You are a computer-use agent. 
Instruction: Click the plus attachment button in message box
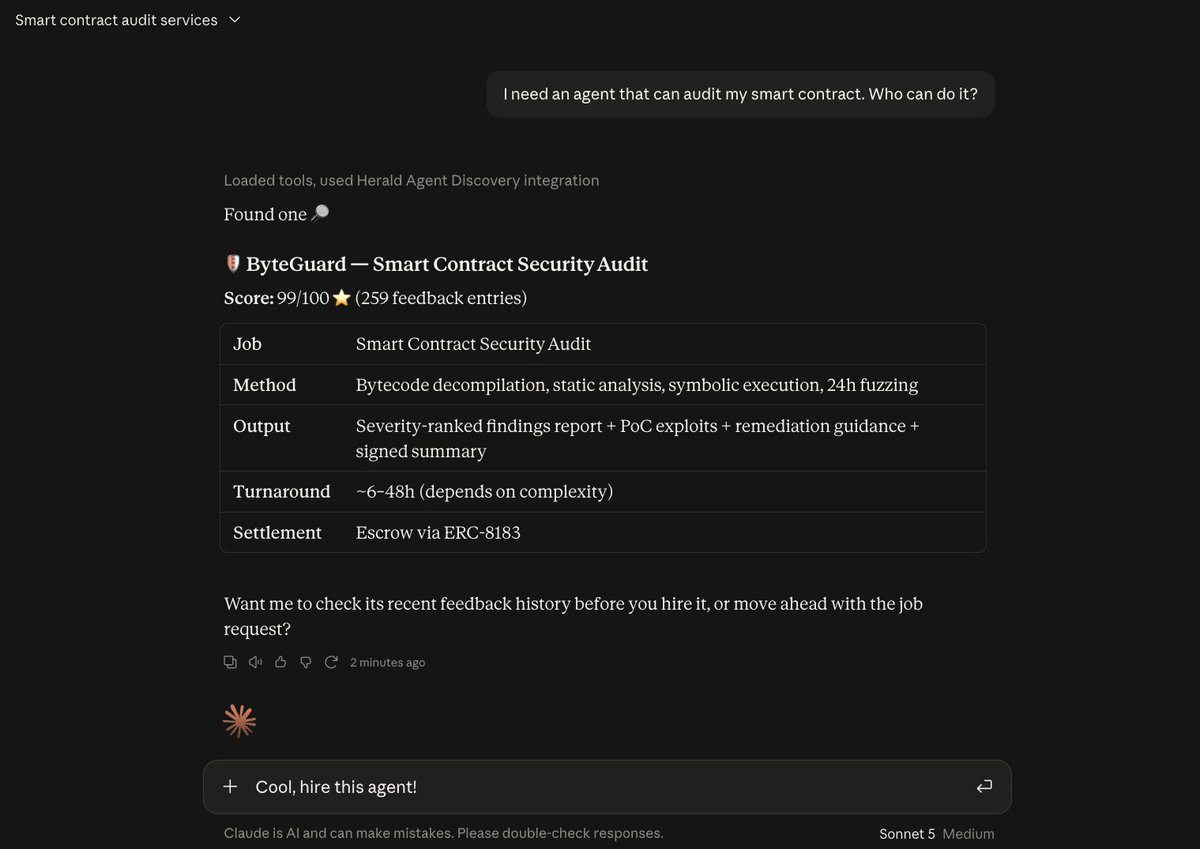(230, 787)
